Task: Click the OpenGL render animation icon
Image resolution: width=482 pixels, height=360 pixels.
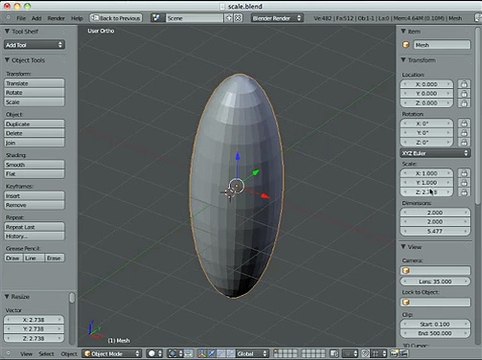Action: pos(404,353)
